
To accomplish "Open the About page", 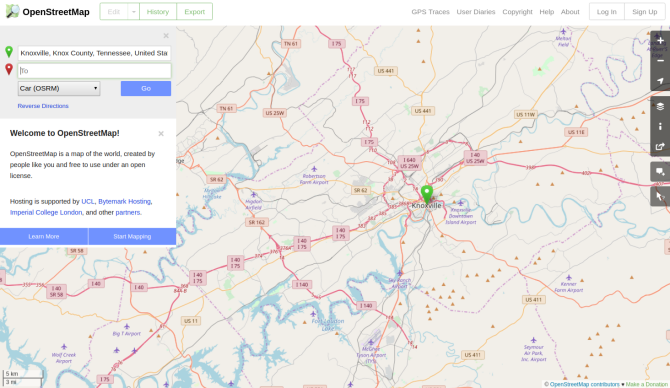I will [x=570, y=12].
